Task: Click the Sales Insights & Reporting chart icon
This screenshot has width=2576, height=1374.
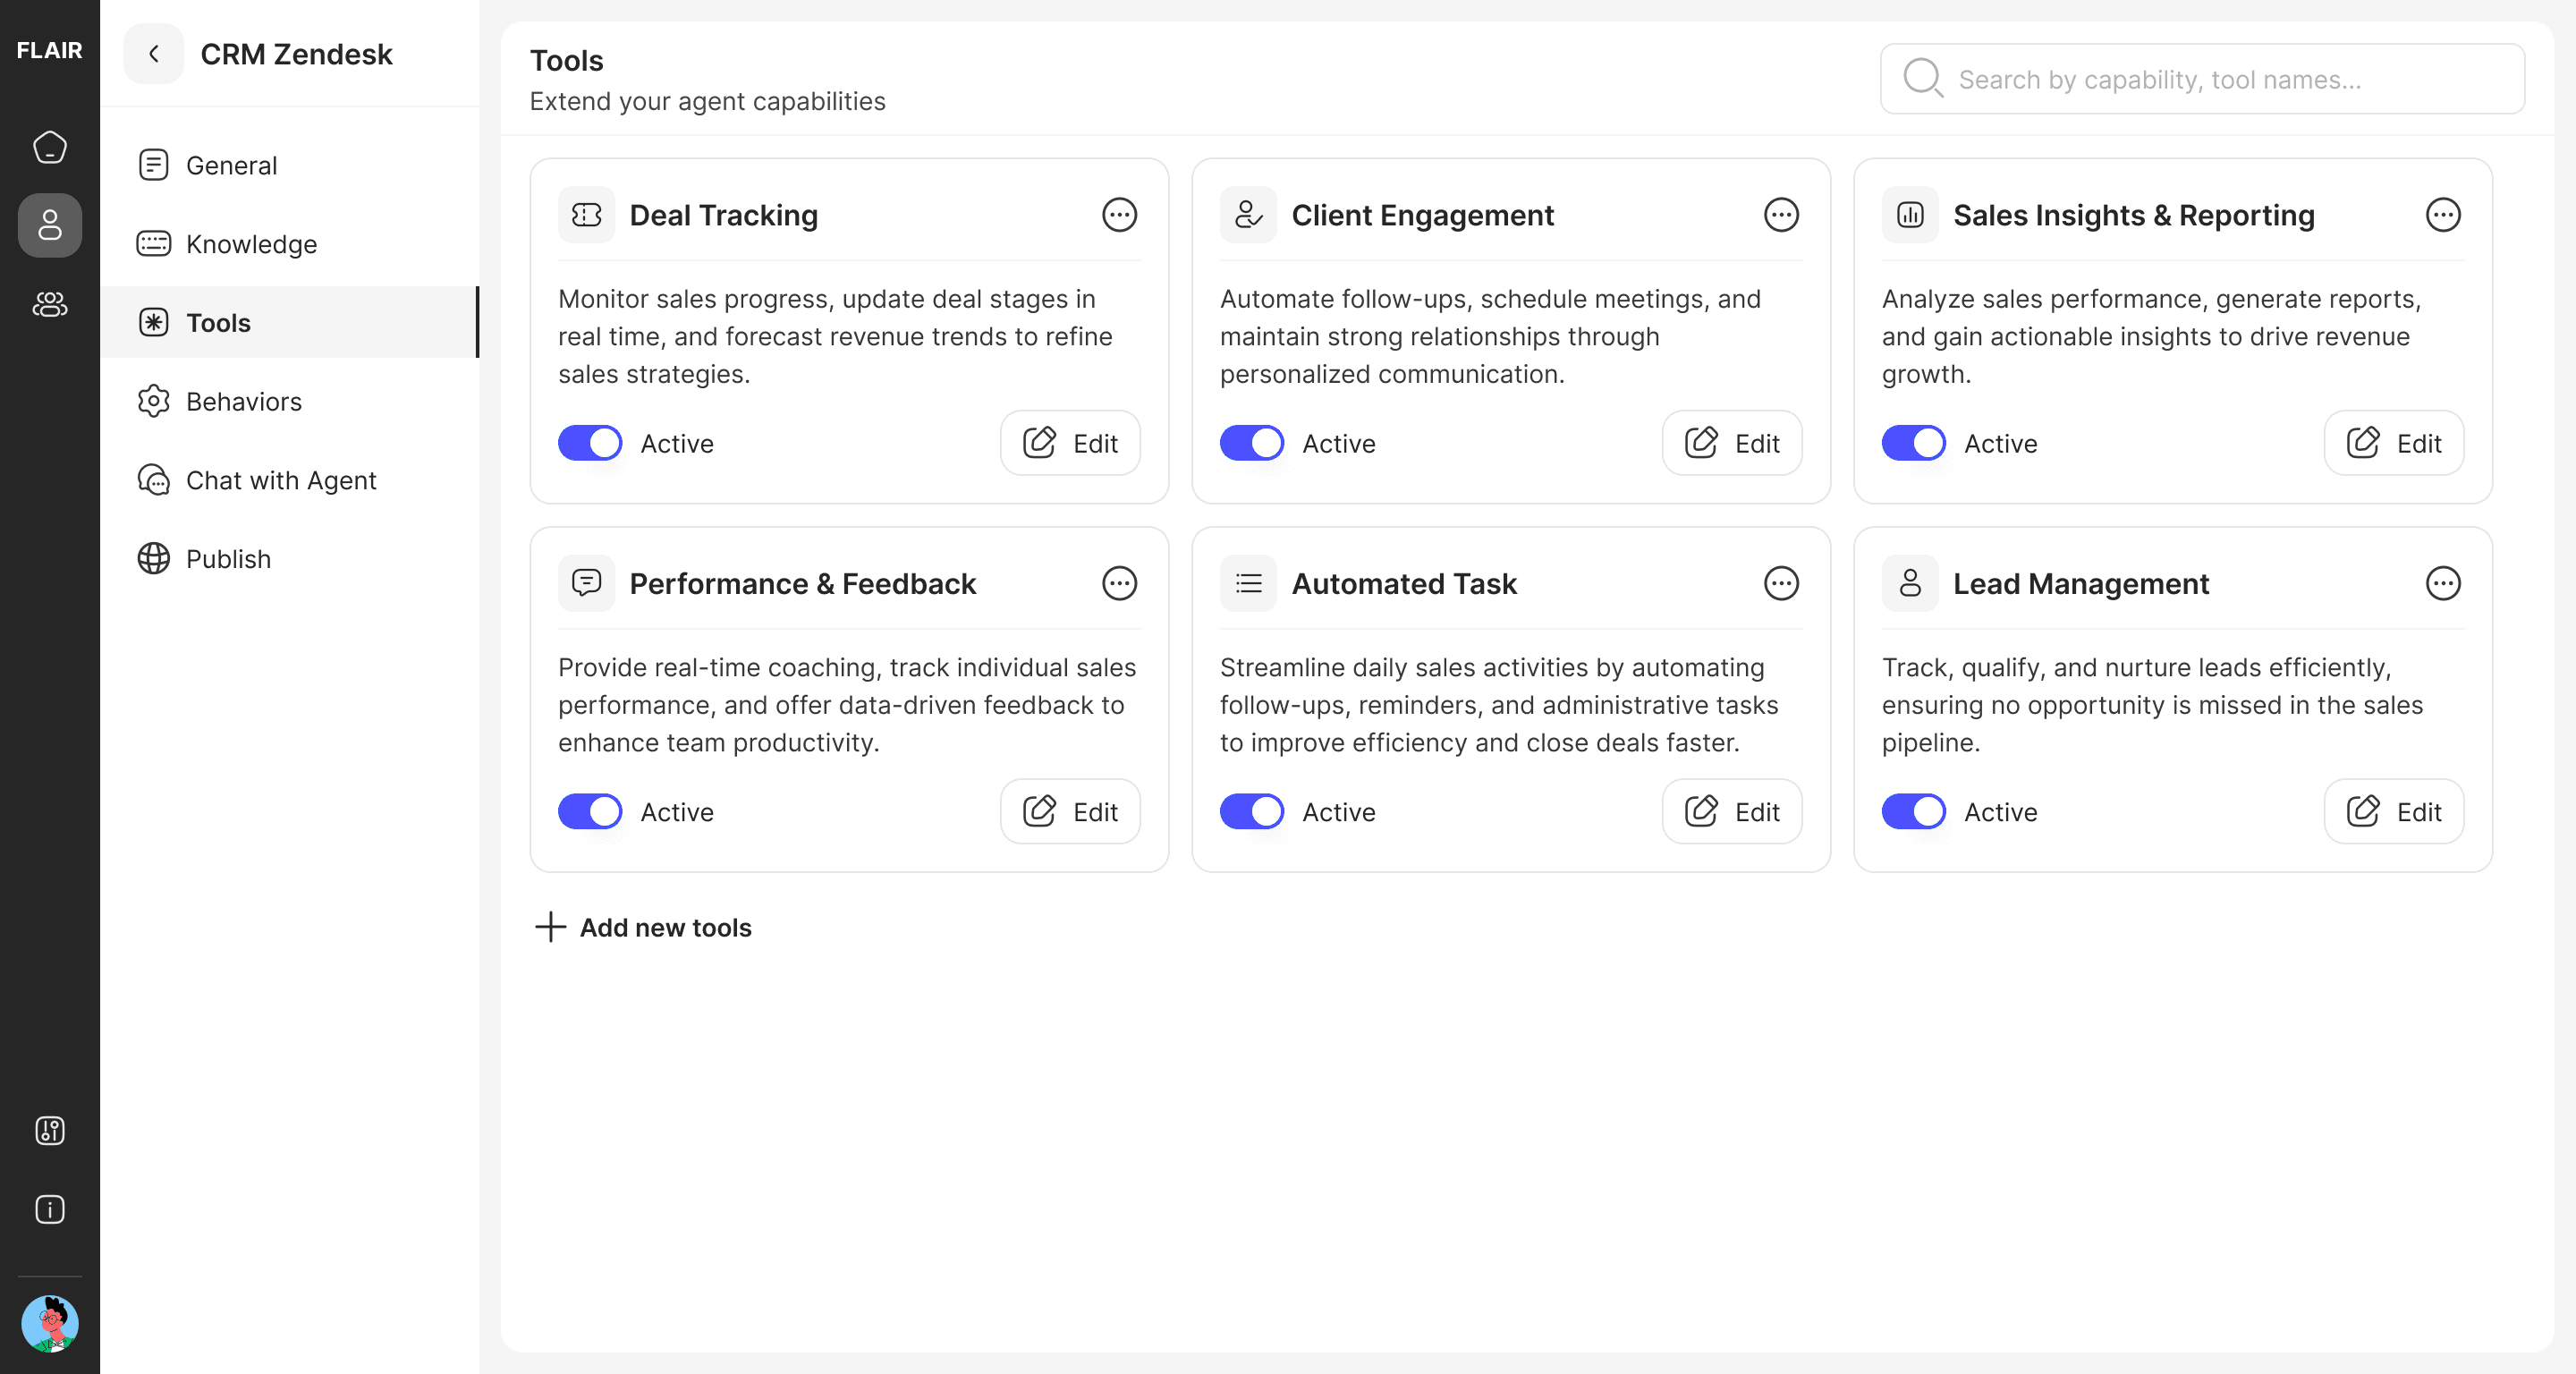Action: 1909,215
